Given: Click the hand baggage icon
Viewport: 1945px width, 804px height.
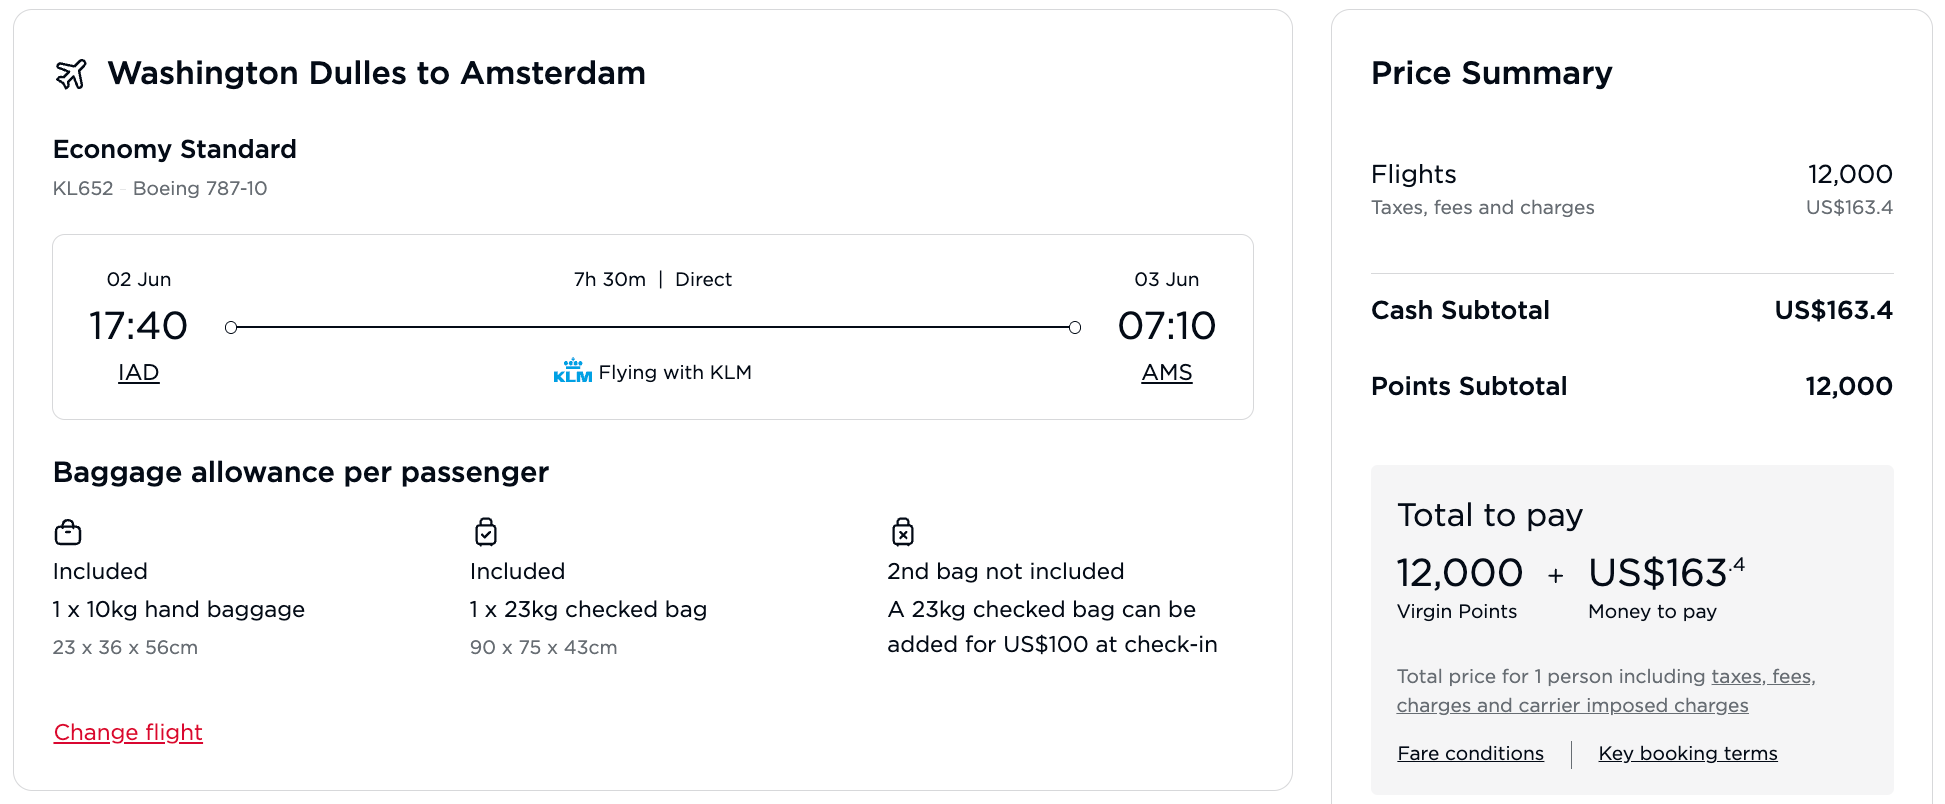Looking at the screenshot, I should tap(68, 532).
